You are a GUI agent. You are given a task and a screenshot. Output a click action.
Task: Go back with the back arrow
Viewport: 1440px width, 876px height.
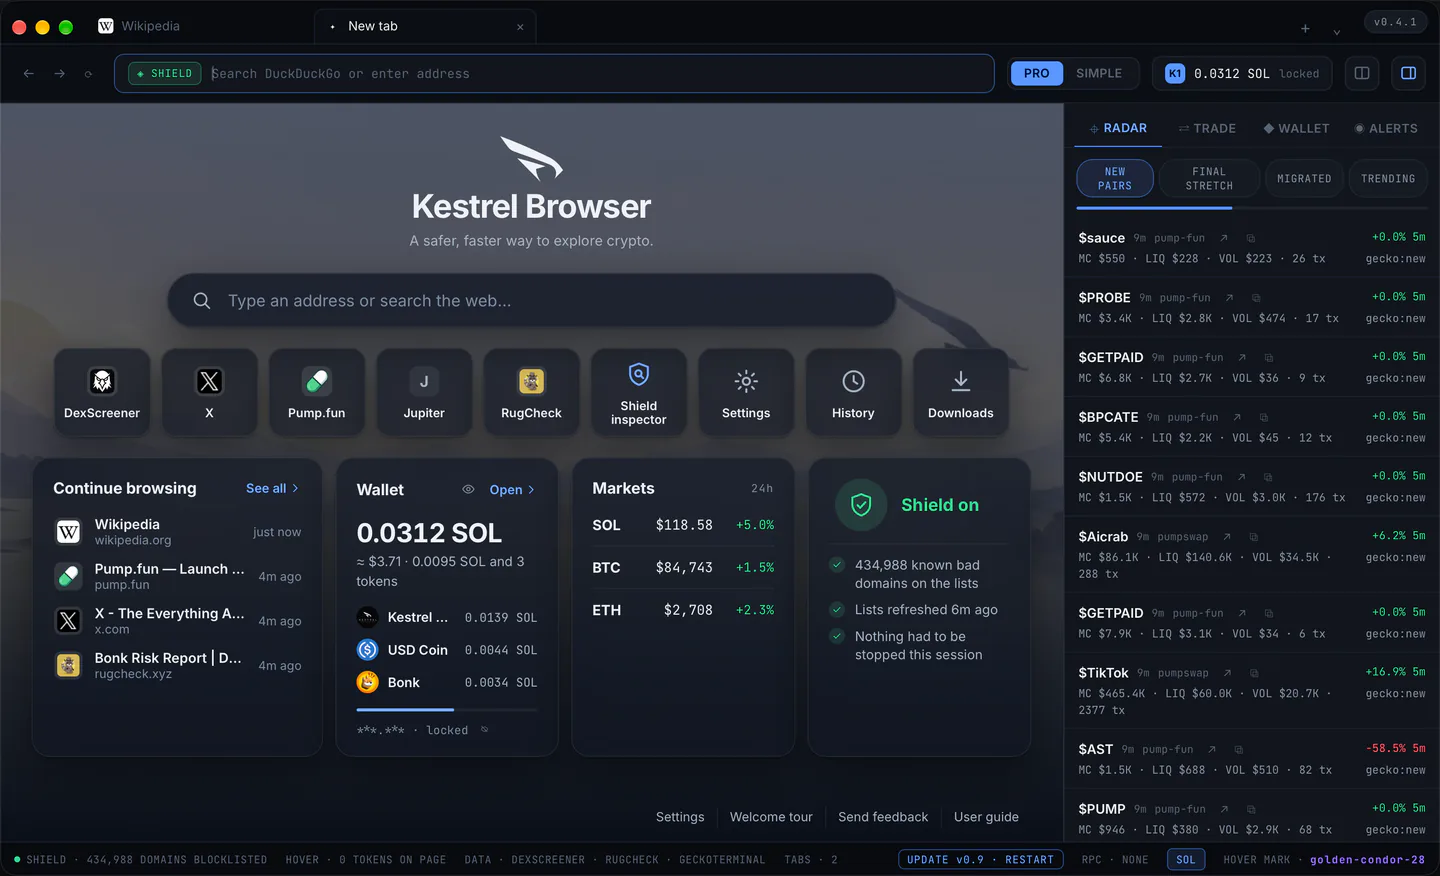point(29,73)
